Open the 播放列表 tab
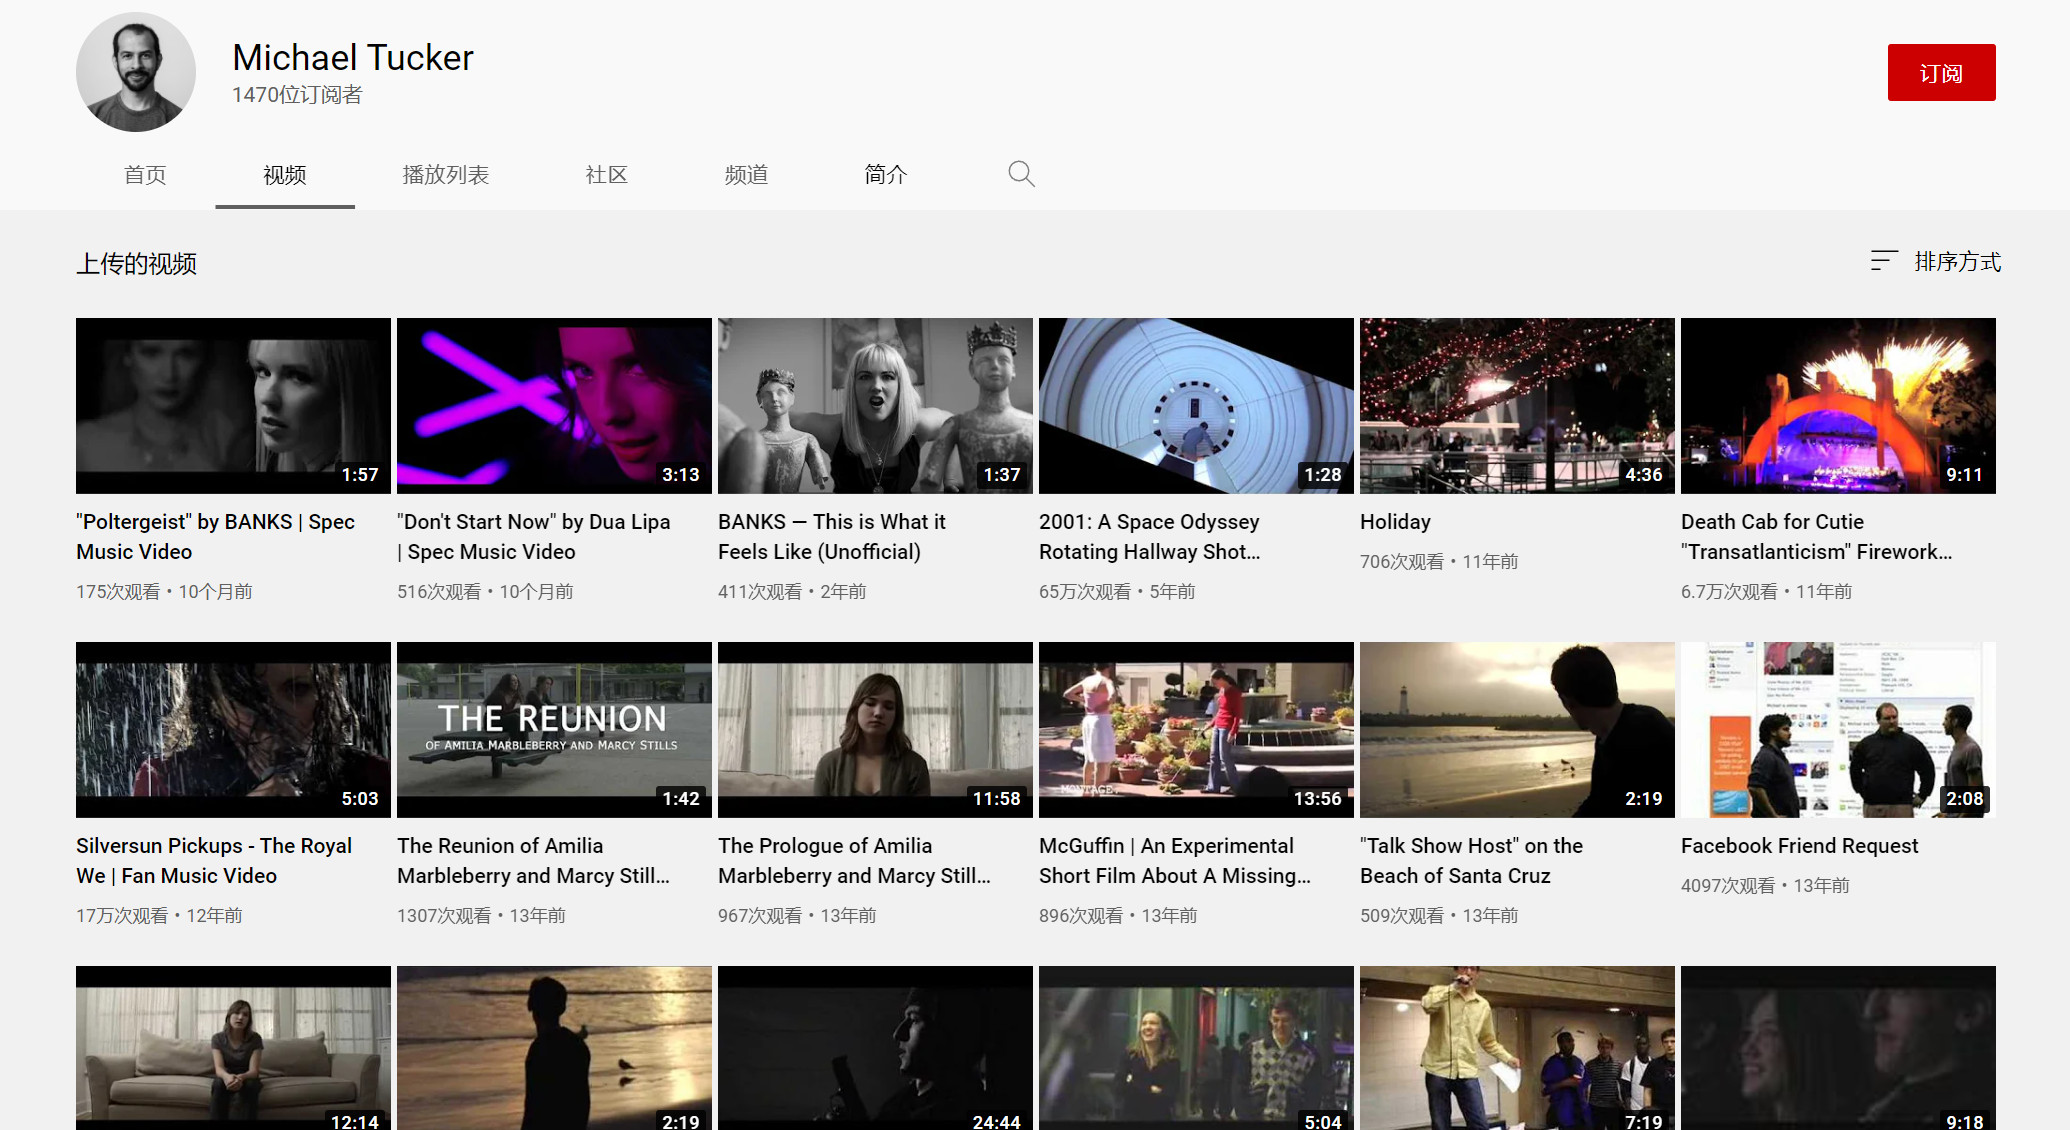Image resolution: width=2070 pixels, height=1130 pixels. [445, 175]
